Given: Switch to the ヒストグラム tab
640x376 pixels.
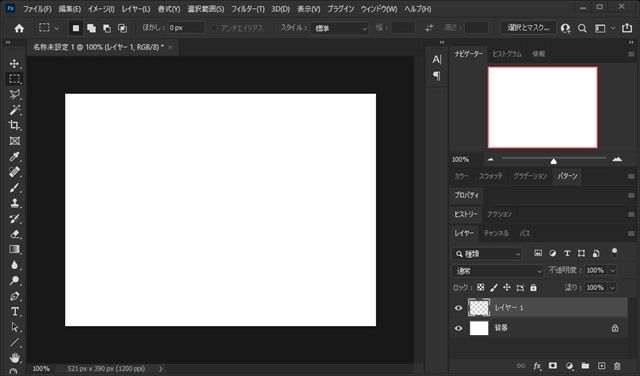Looking at the screenshot, I should pyautogui.click(x=507, y=54).
